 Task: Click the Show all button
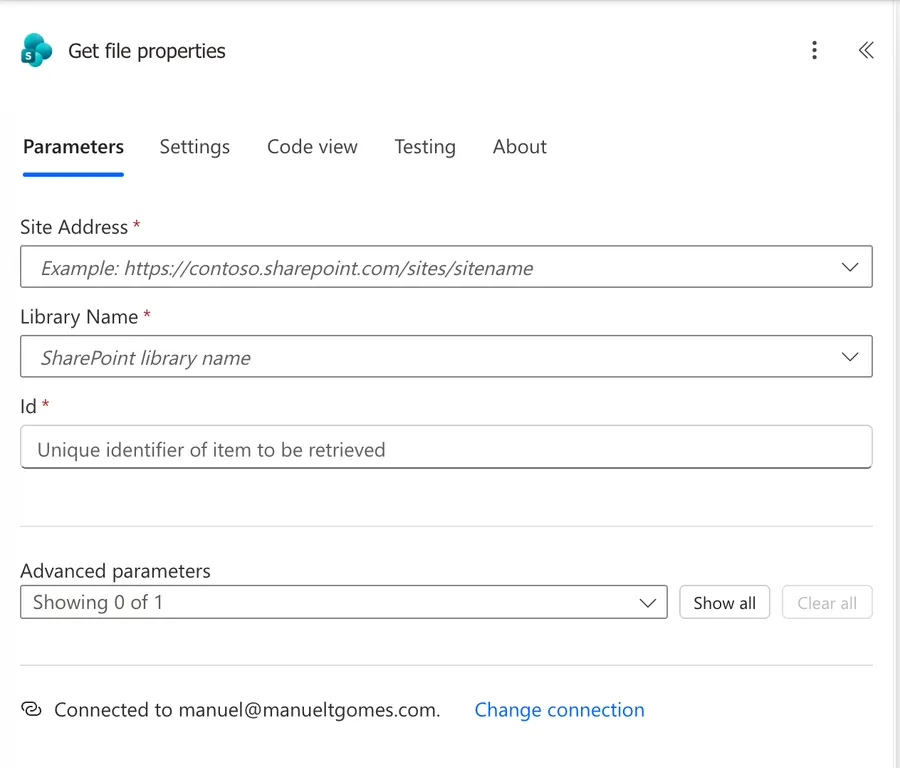(724, 602)
